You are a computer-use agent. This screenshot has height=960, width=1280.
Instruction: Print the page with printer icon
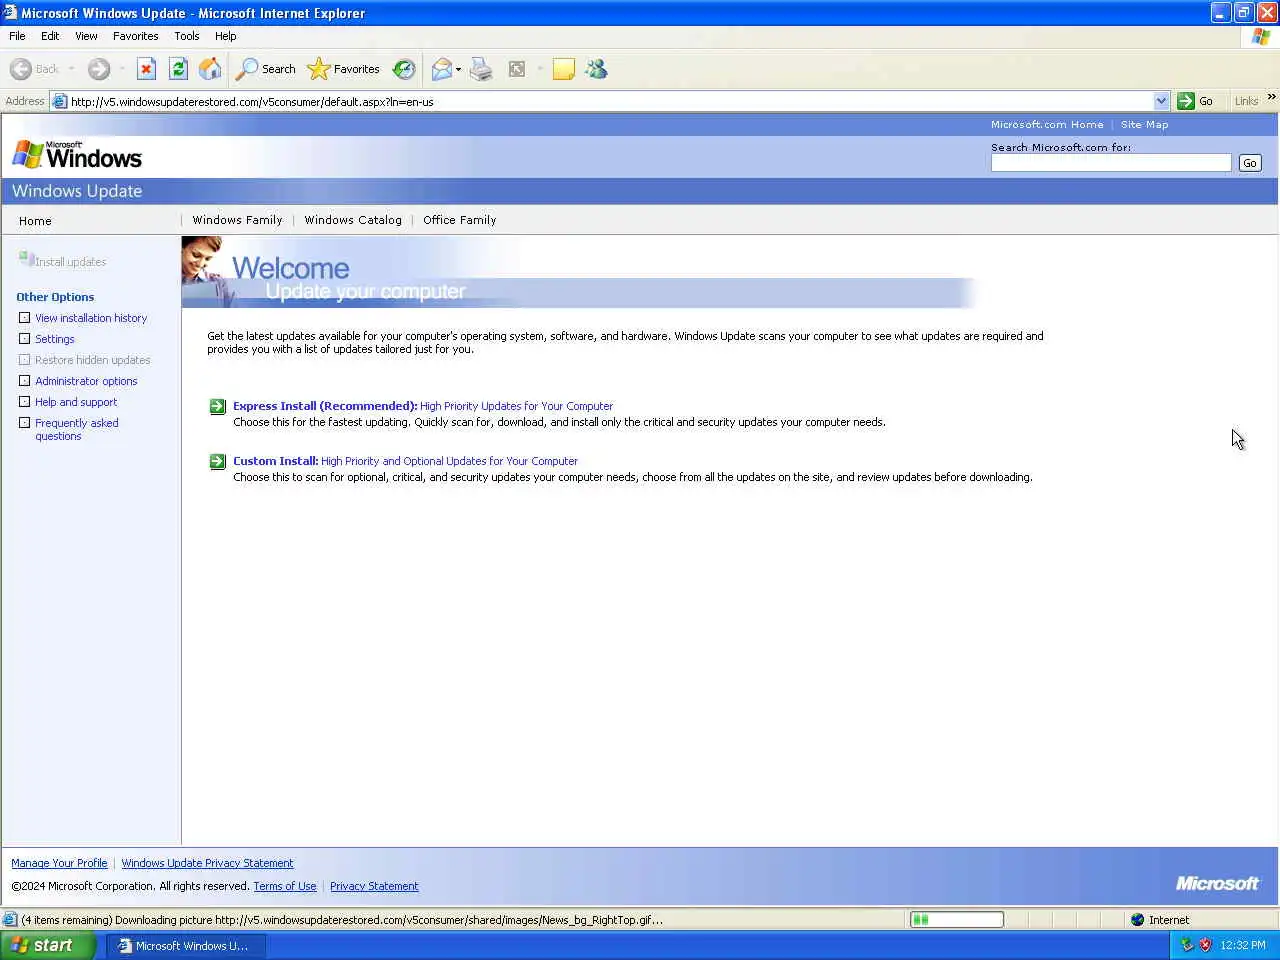click(x=481, y=69)
